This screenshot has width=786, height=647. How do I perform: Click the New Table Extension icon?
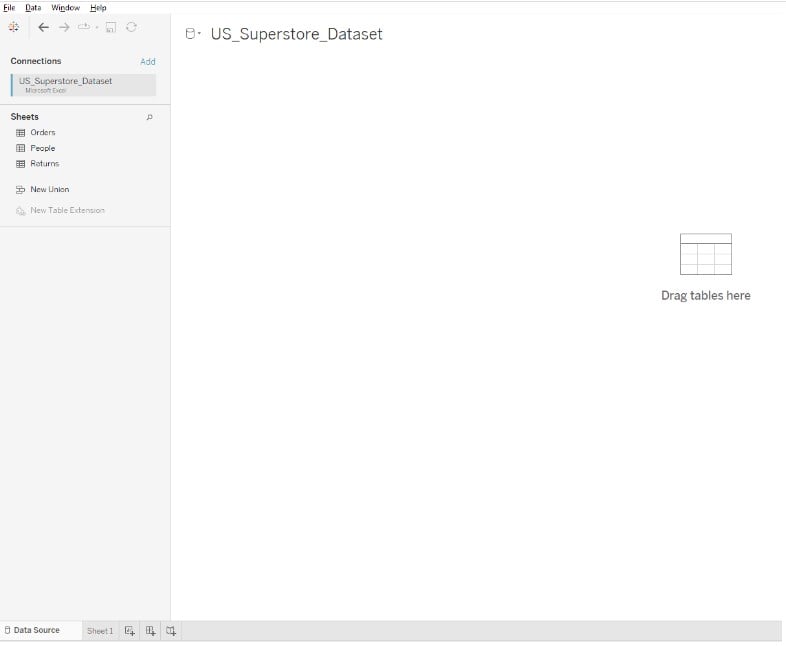click(21, 211)
